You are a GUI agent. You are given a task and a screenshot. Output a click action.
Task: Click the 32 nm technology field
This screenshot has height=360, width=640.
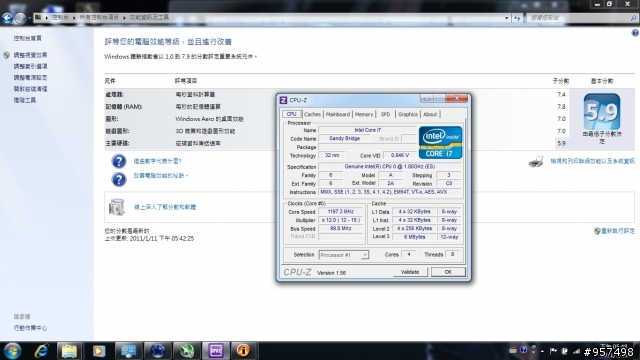[x=332, y=156]
